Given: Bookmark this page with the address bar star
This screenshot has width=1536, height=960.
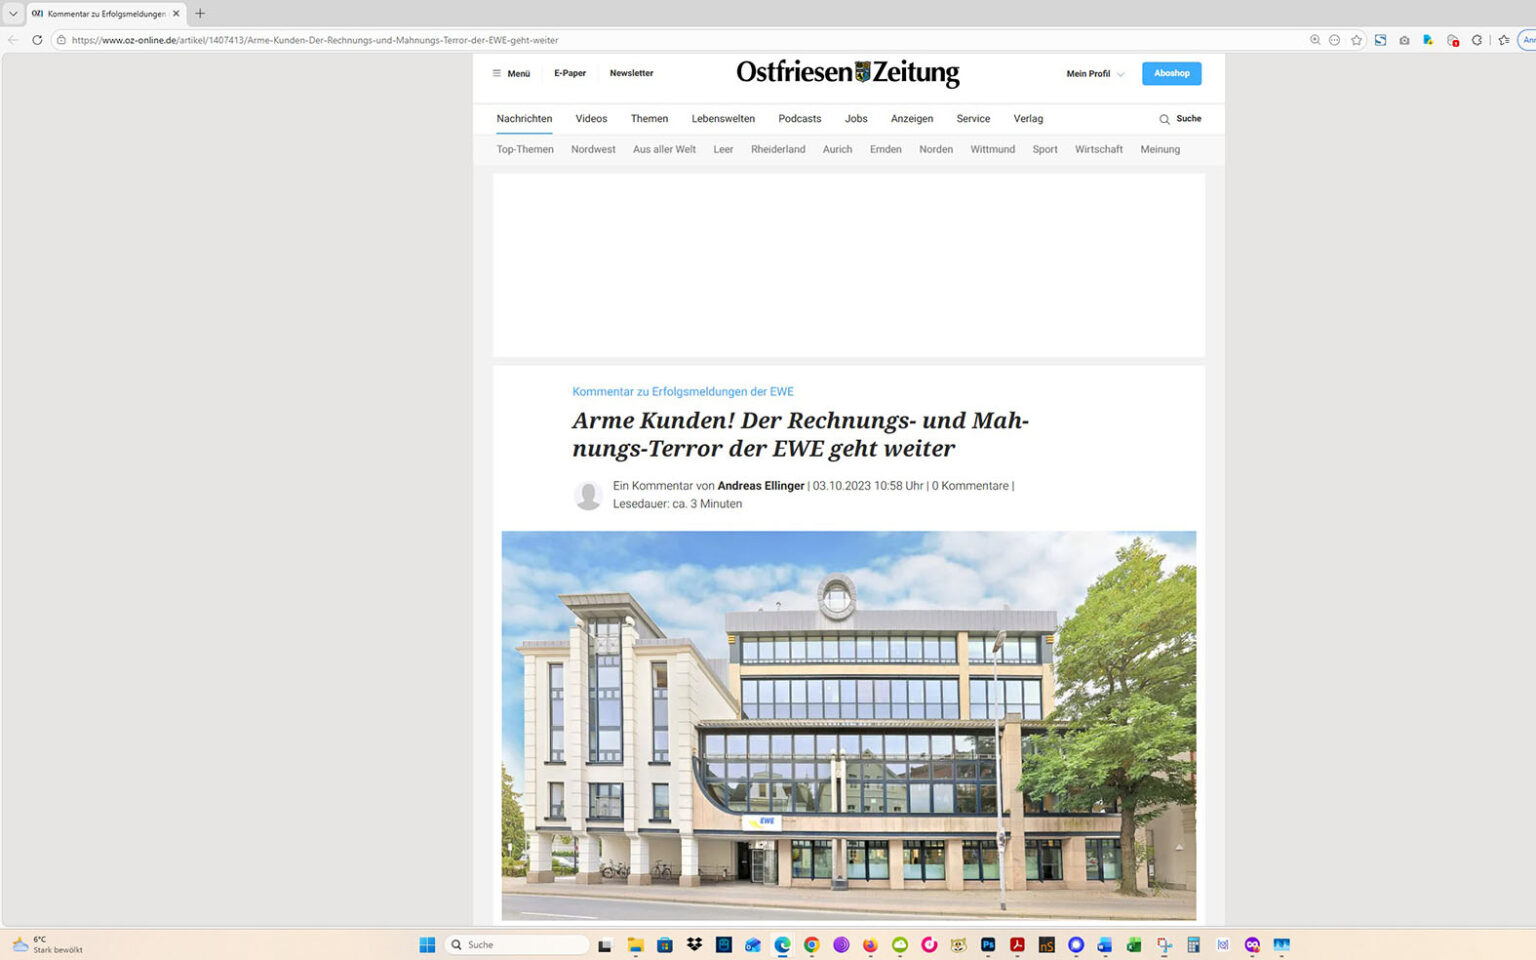Looking at the screenshot, I should point(1357,40).
